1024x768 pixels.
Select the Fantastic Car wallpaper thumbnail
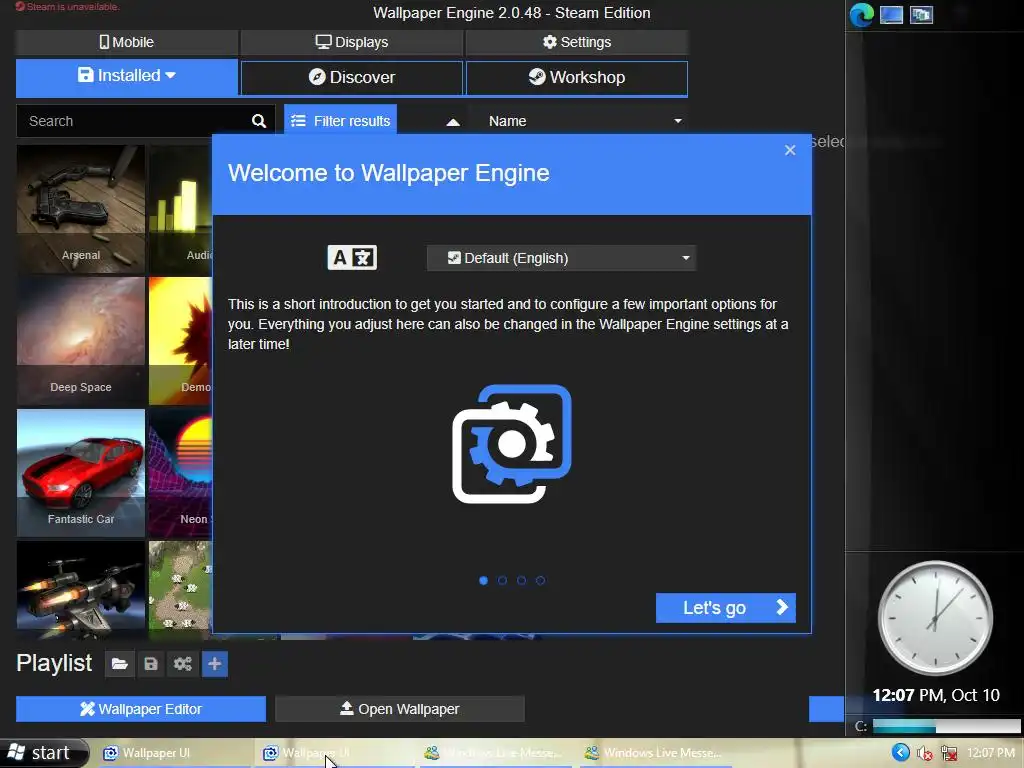(x=81, y=473)
